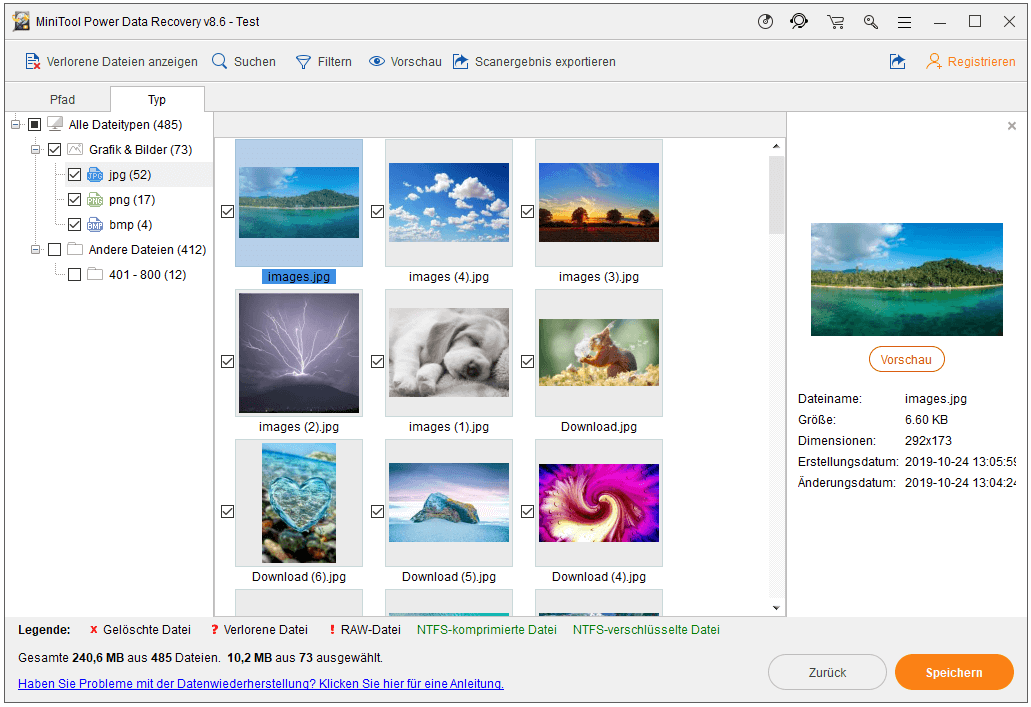Open the support chat icon
The height and width of the screenshot is (707, 1031).
click(799, 22)
